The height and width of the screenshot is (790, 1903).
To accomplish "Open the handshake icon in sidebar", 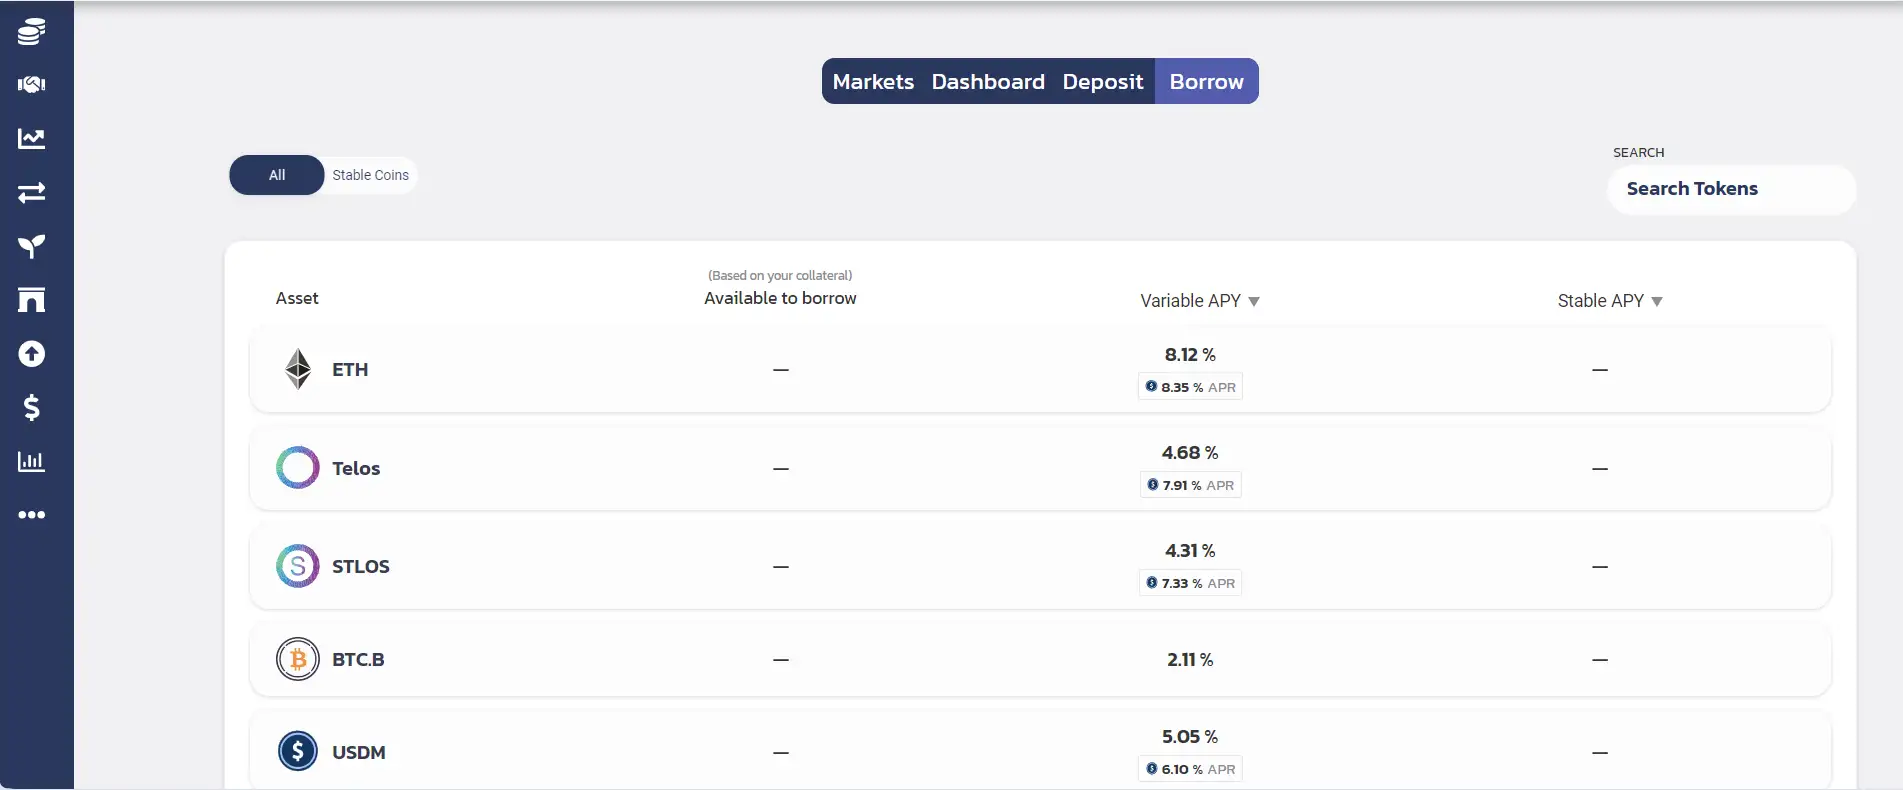I will pos(31,85).
